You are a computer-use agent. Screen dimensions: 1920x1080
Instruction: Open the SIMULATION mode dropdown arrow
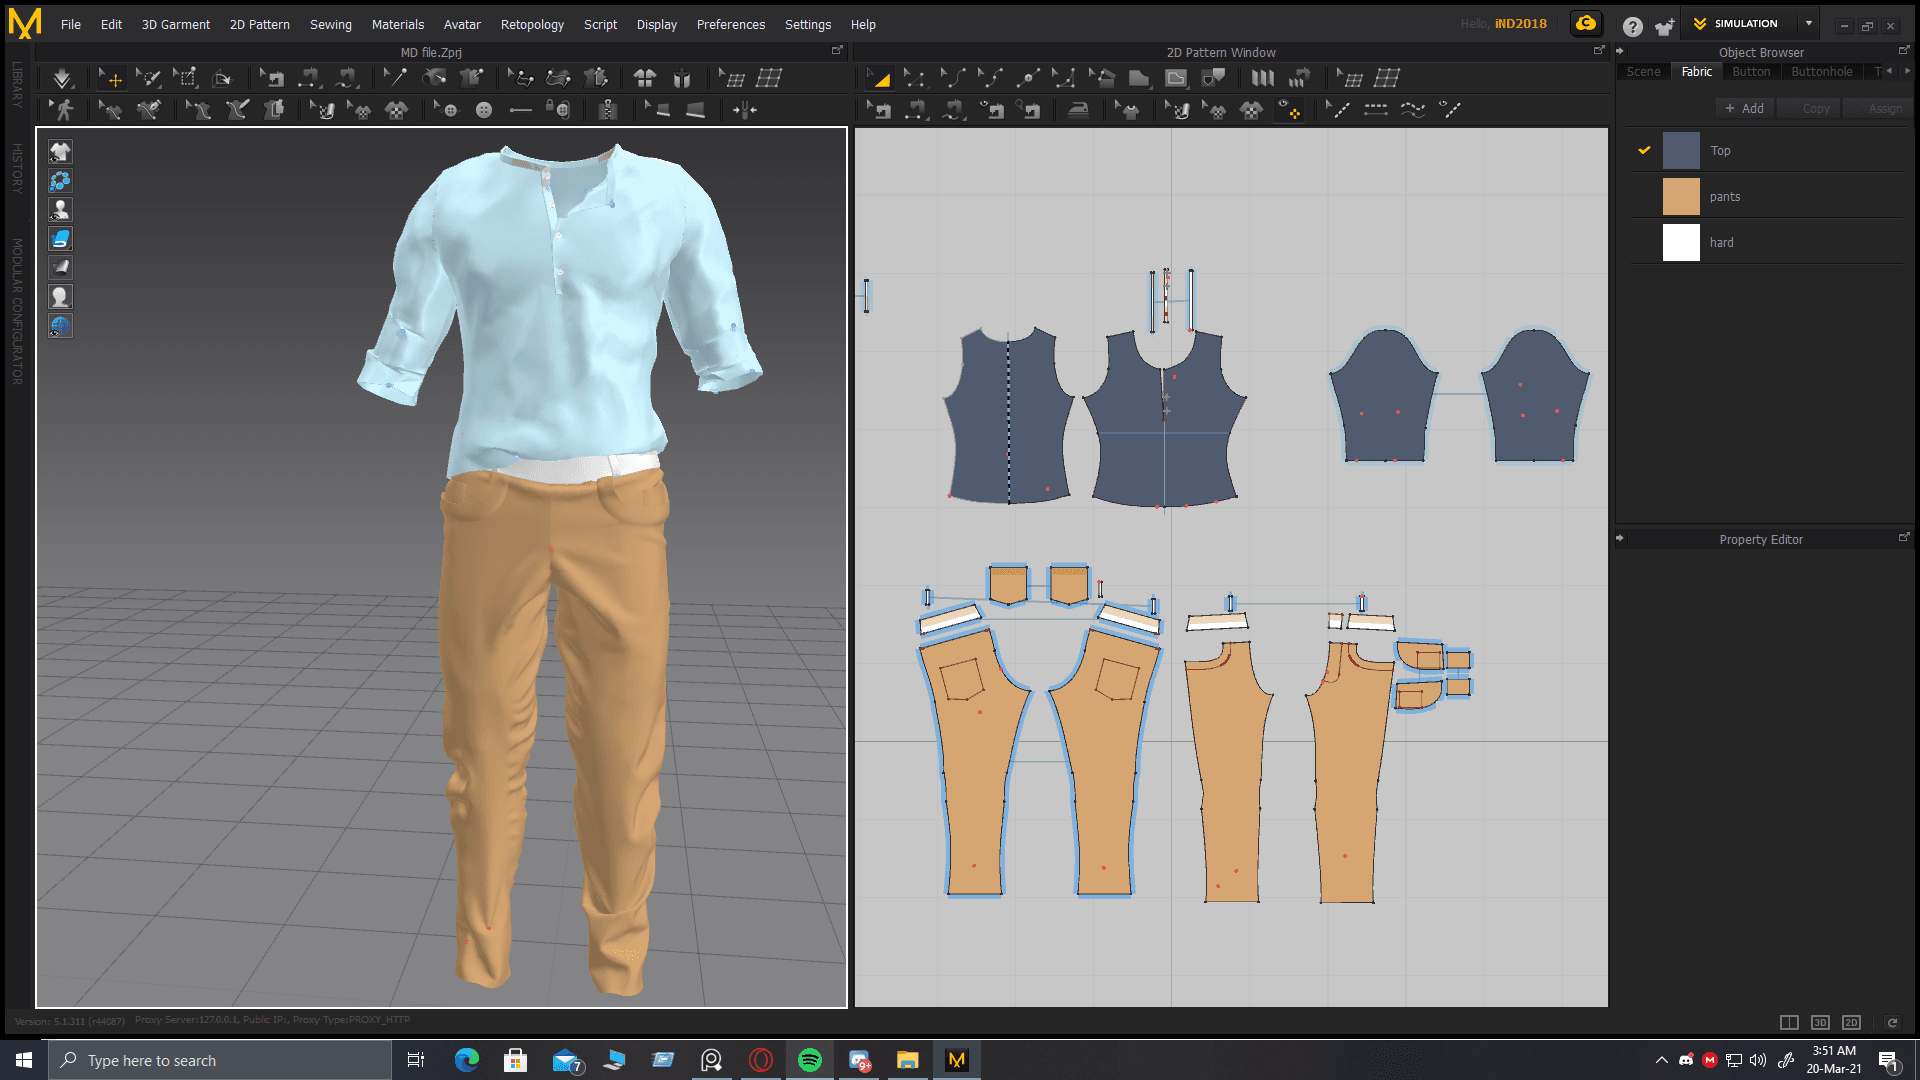(x=1809, y=24)
